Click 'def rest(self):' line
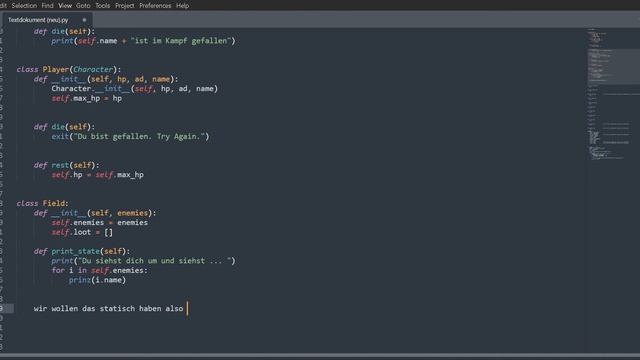The width and height of the screenshot is (640, 360). coord(67,165)
